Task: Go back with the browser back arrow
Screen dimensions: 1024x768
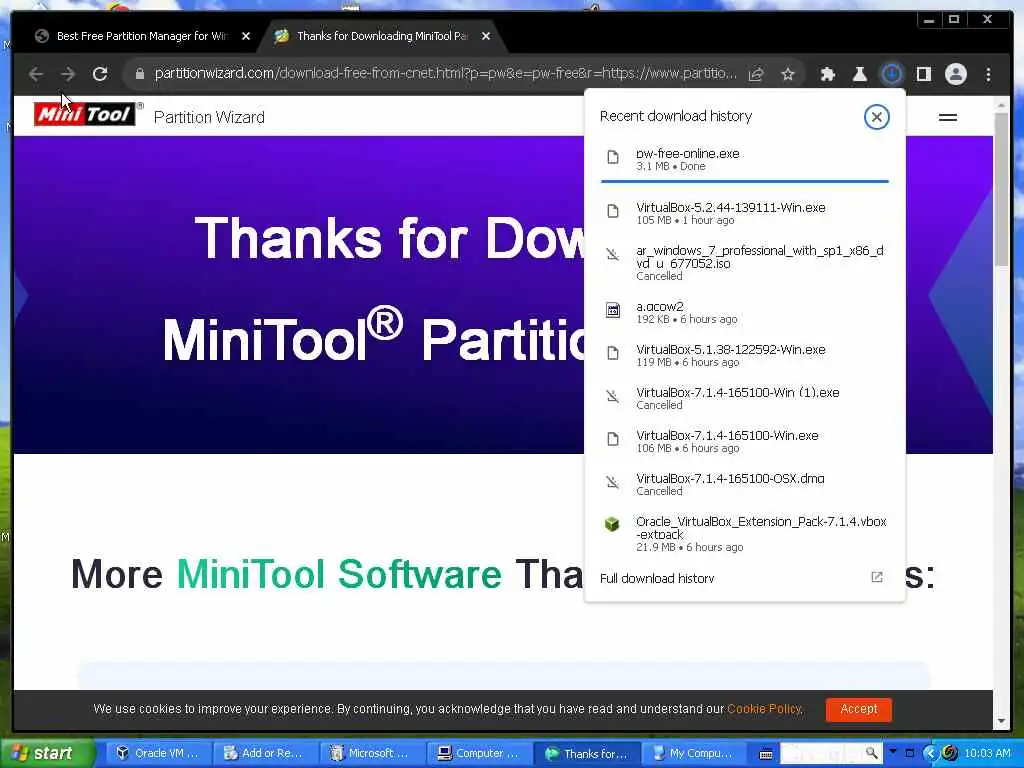Action: pos(36,74)
